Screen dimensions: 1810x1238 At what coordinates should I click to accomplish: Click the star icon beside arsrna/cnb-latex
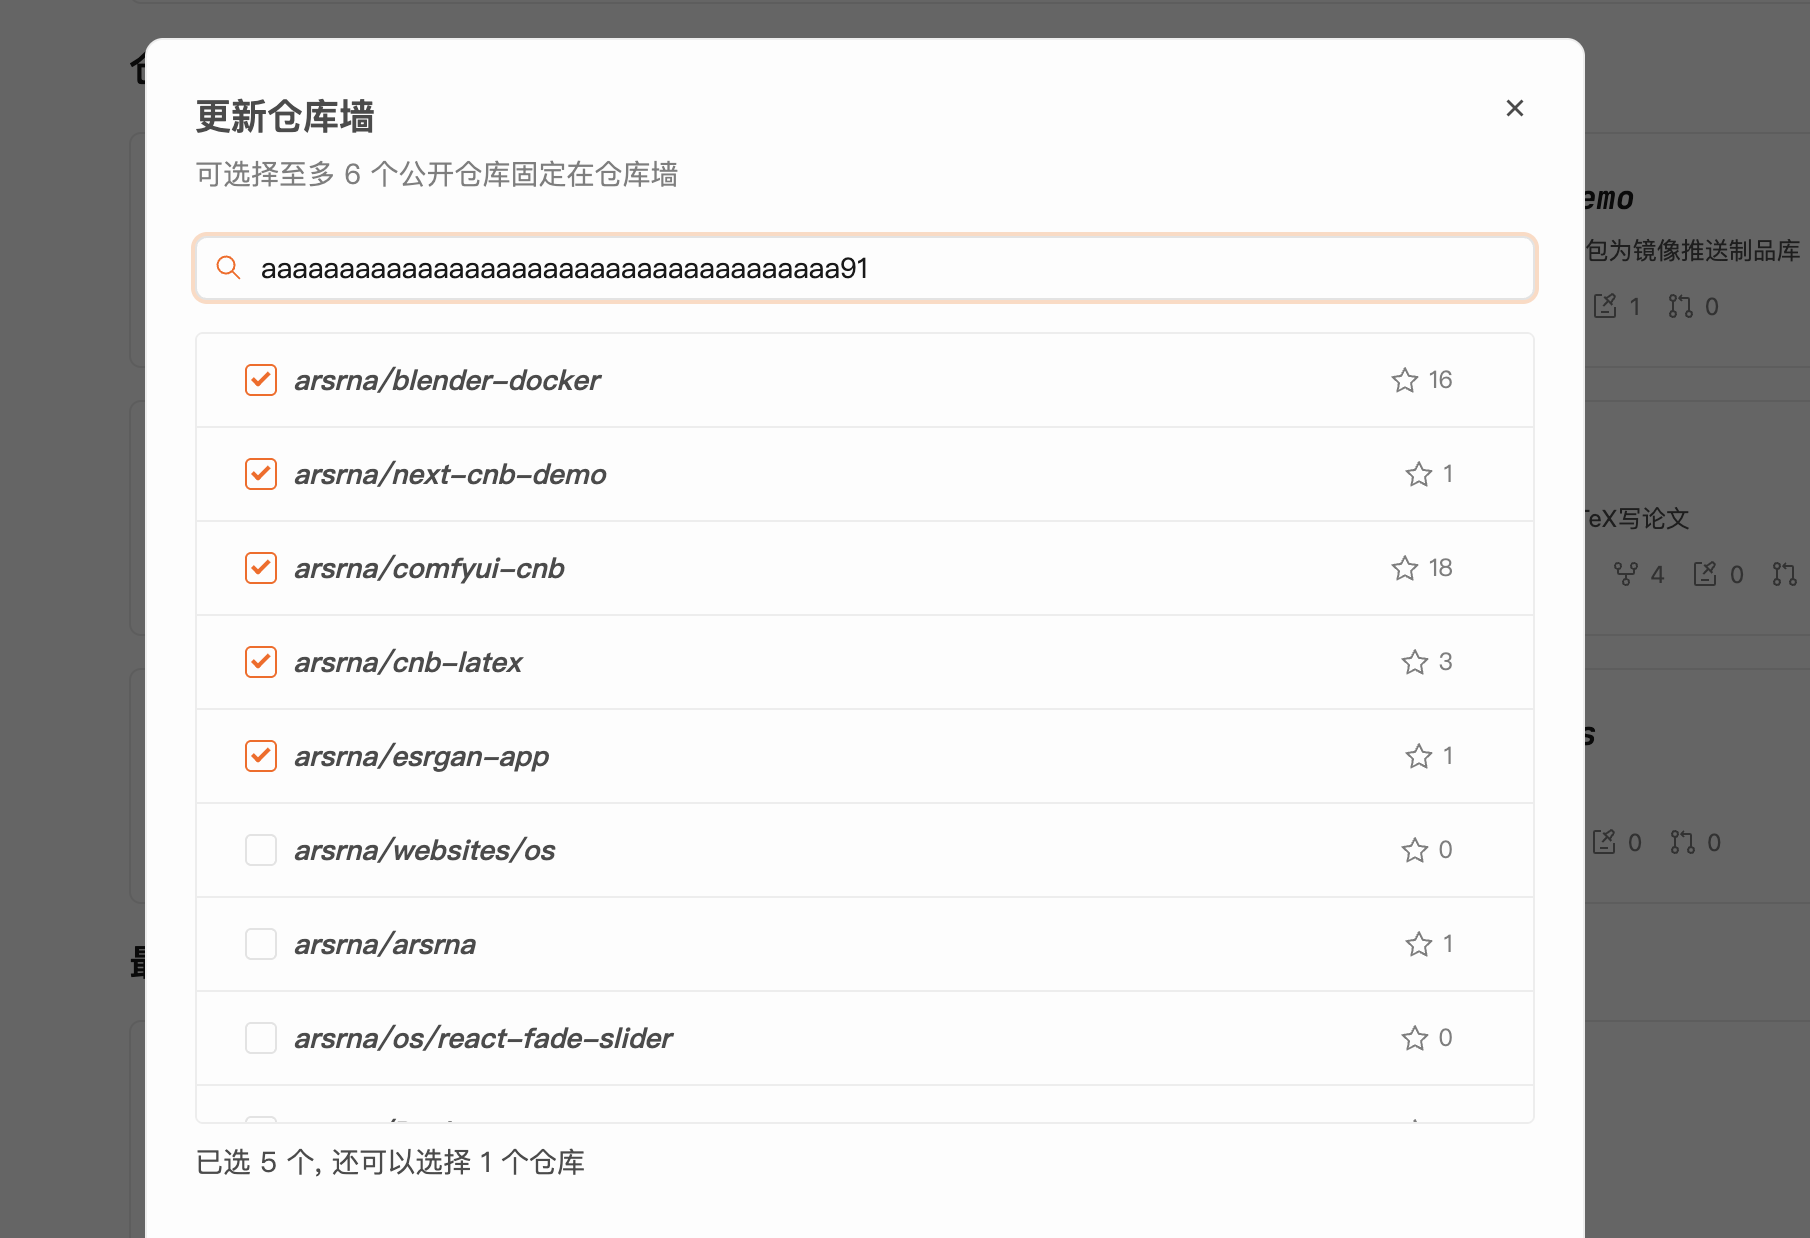1413,661
